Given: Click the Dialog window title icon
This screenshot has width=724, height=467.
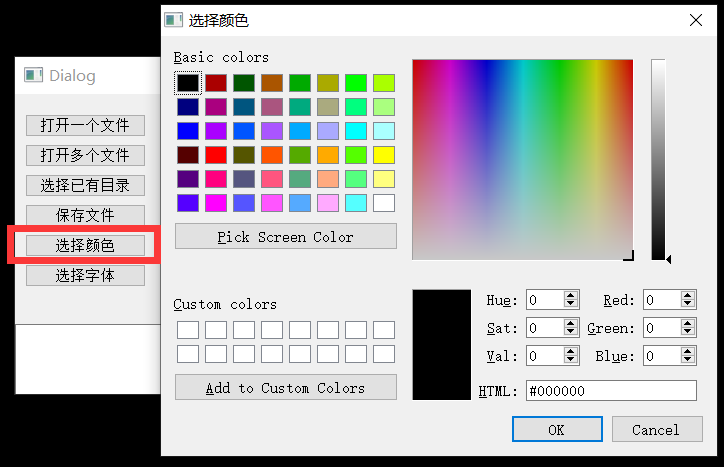Looking at the screenshot, I should coord(33,74).
